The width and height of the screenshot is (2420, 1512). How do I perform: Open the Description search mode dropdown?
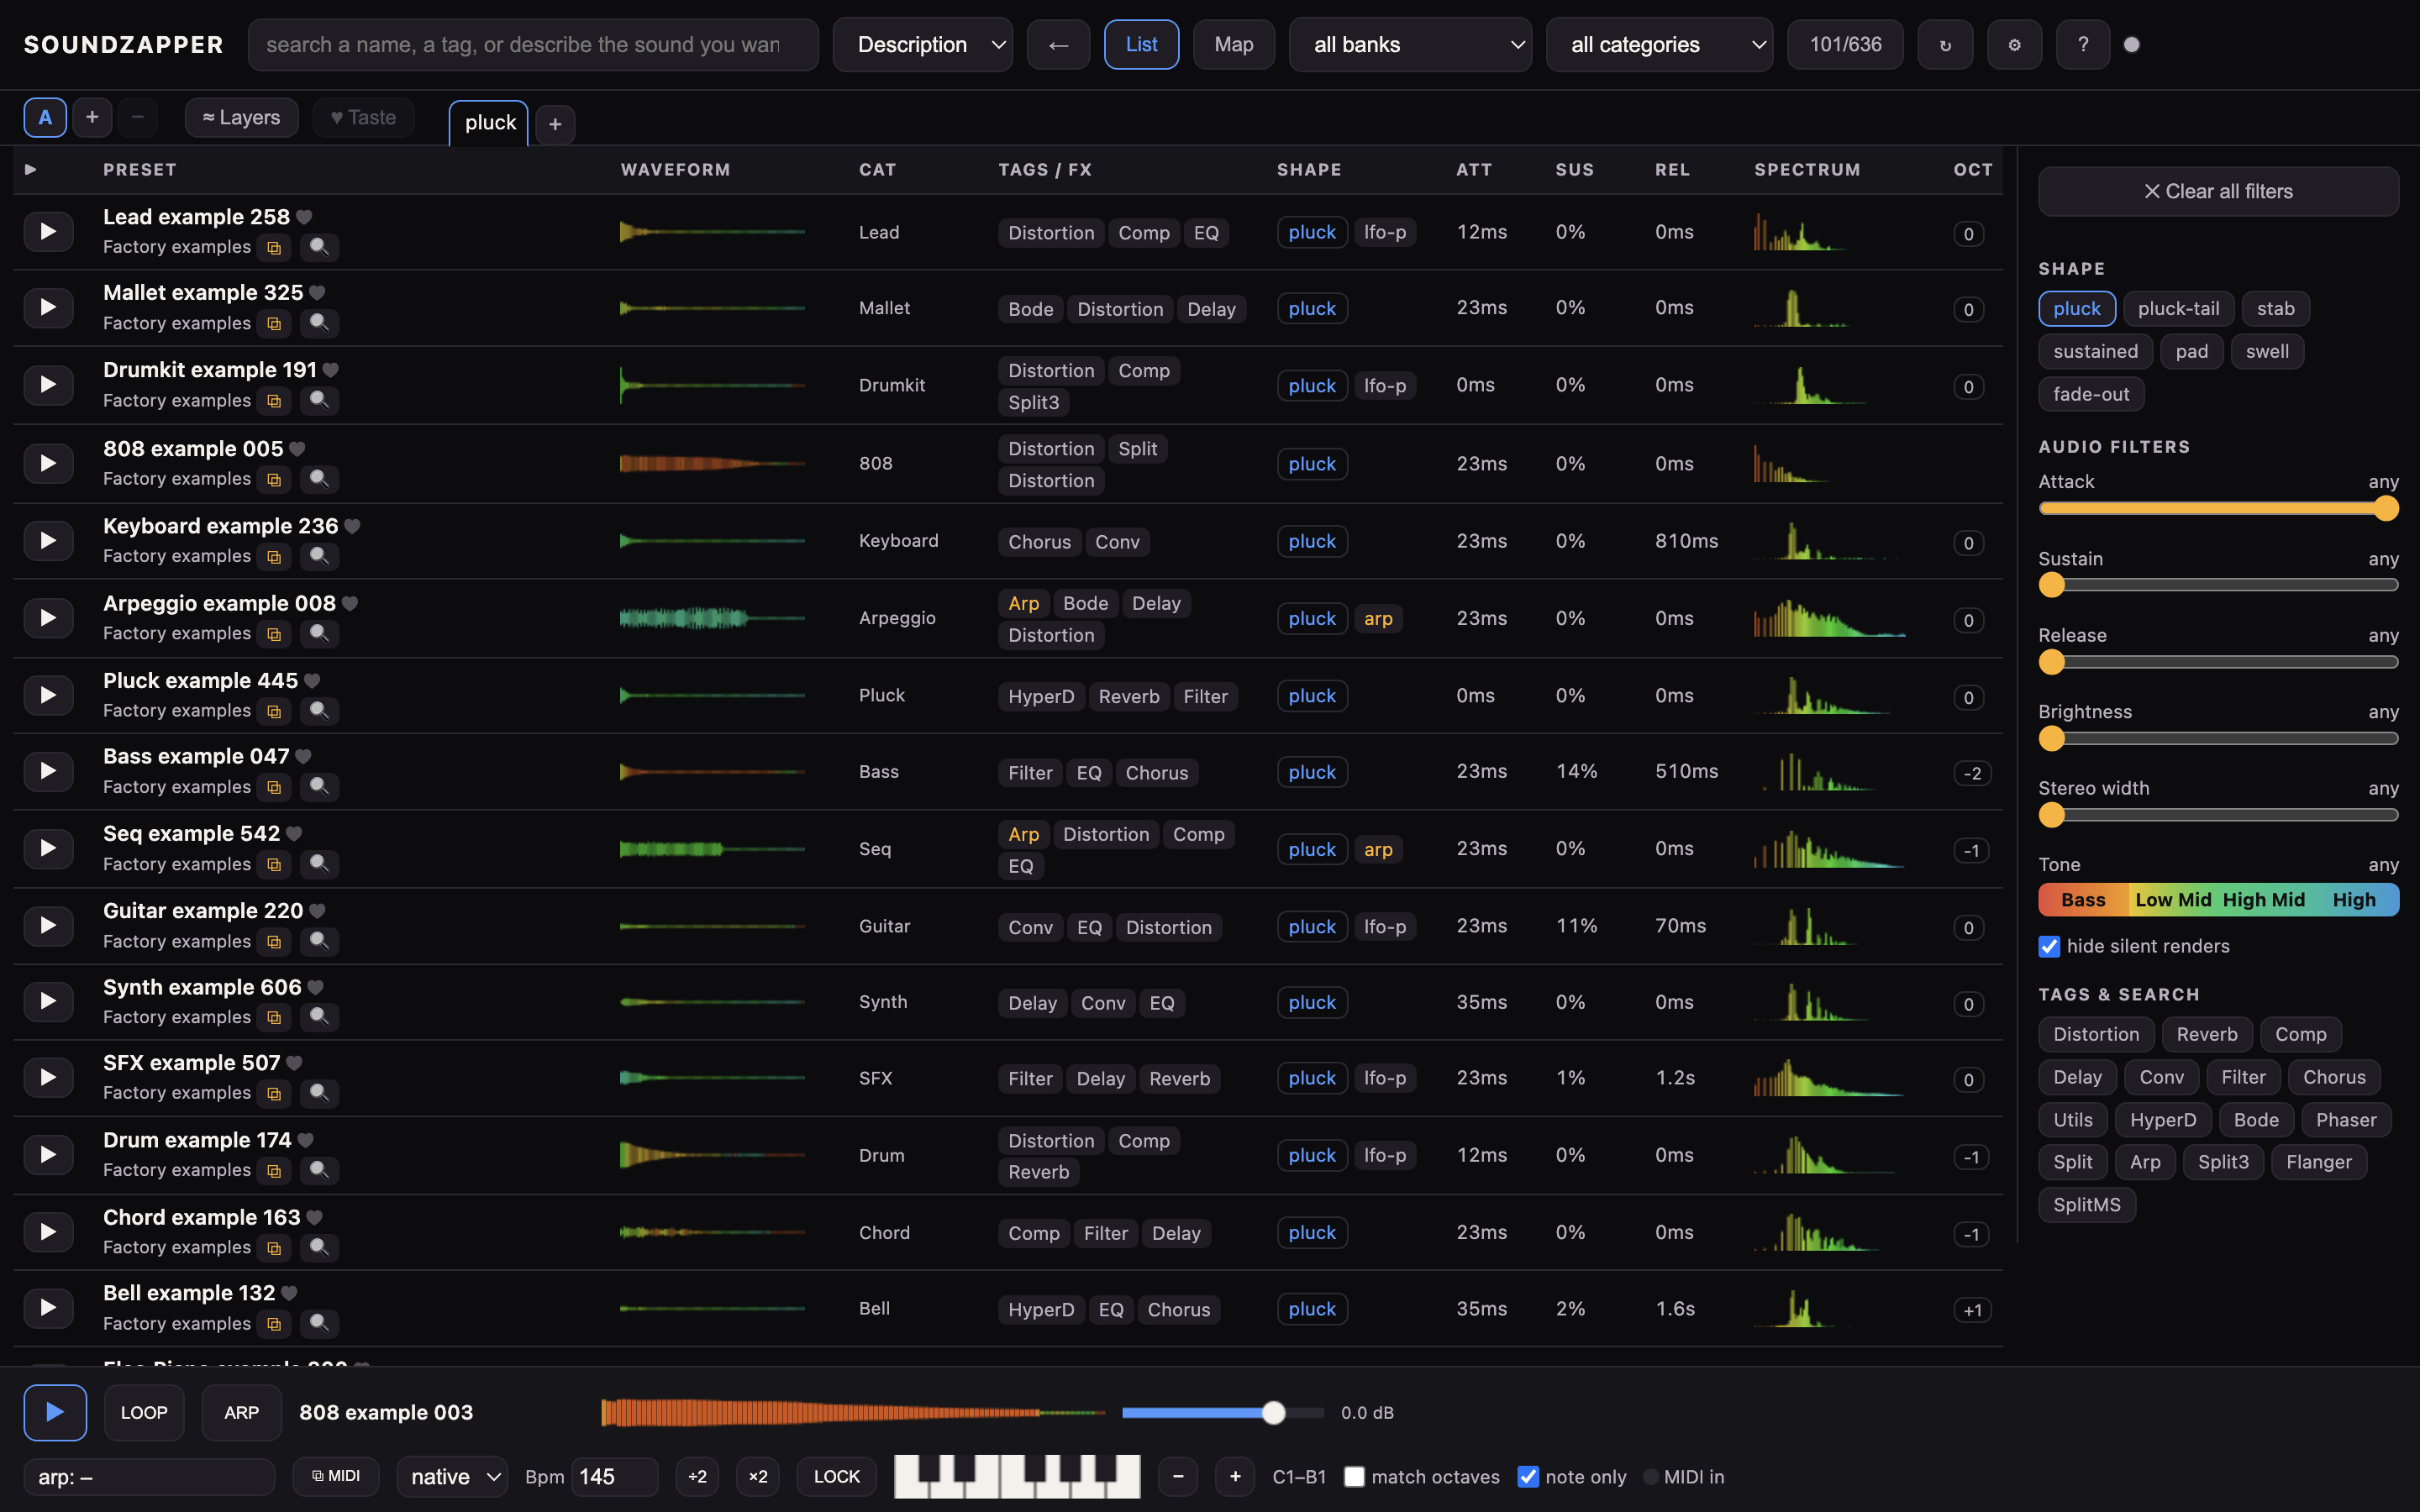pos(922,45)
